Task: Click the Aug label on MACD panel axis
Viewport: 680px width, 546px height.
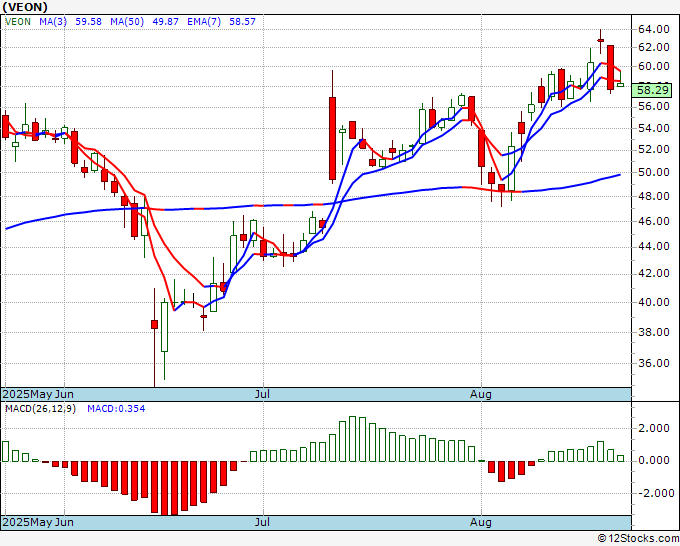Action: coord(481,522)
